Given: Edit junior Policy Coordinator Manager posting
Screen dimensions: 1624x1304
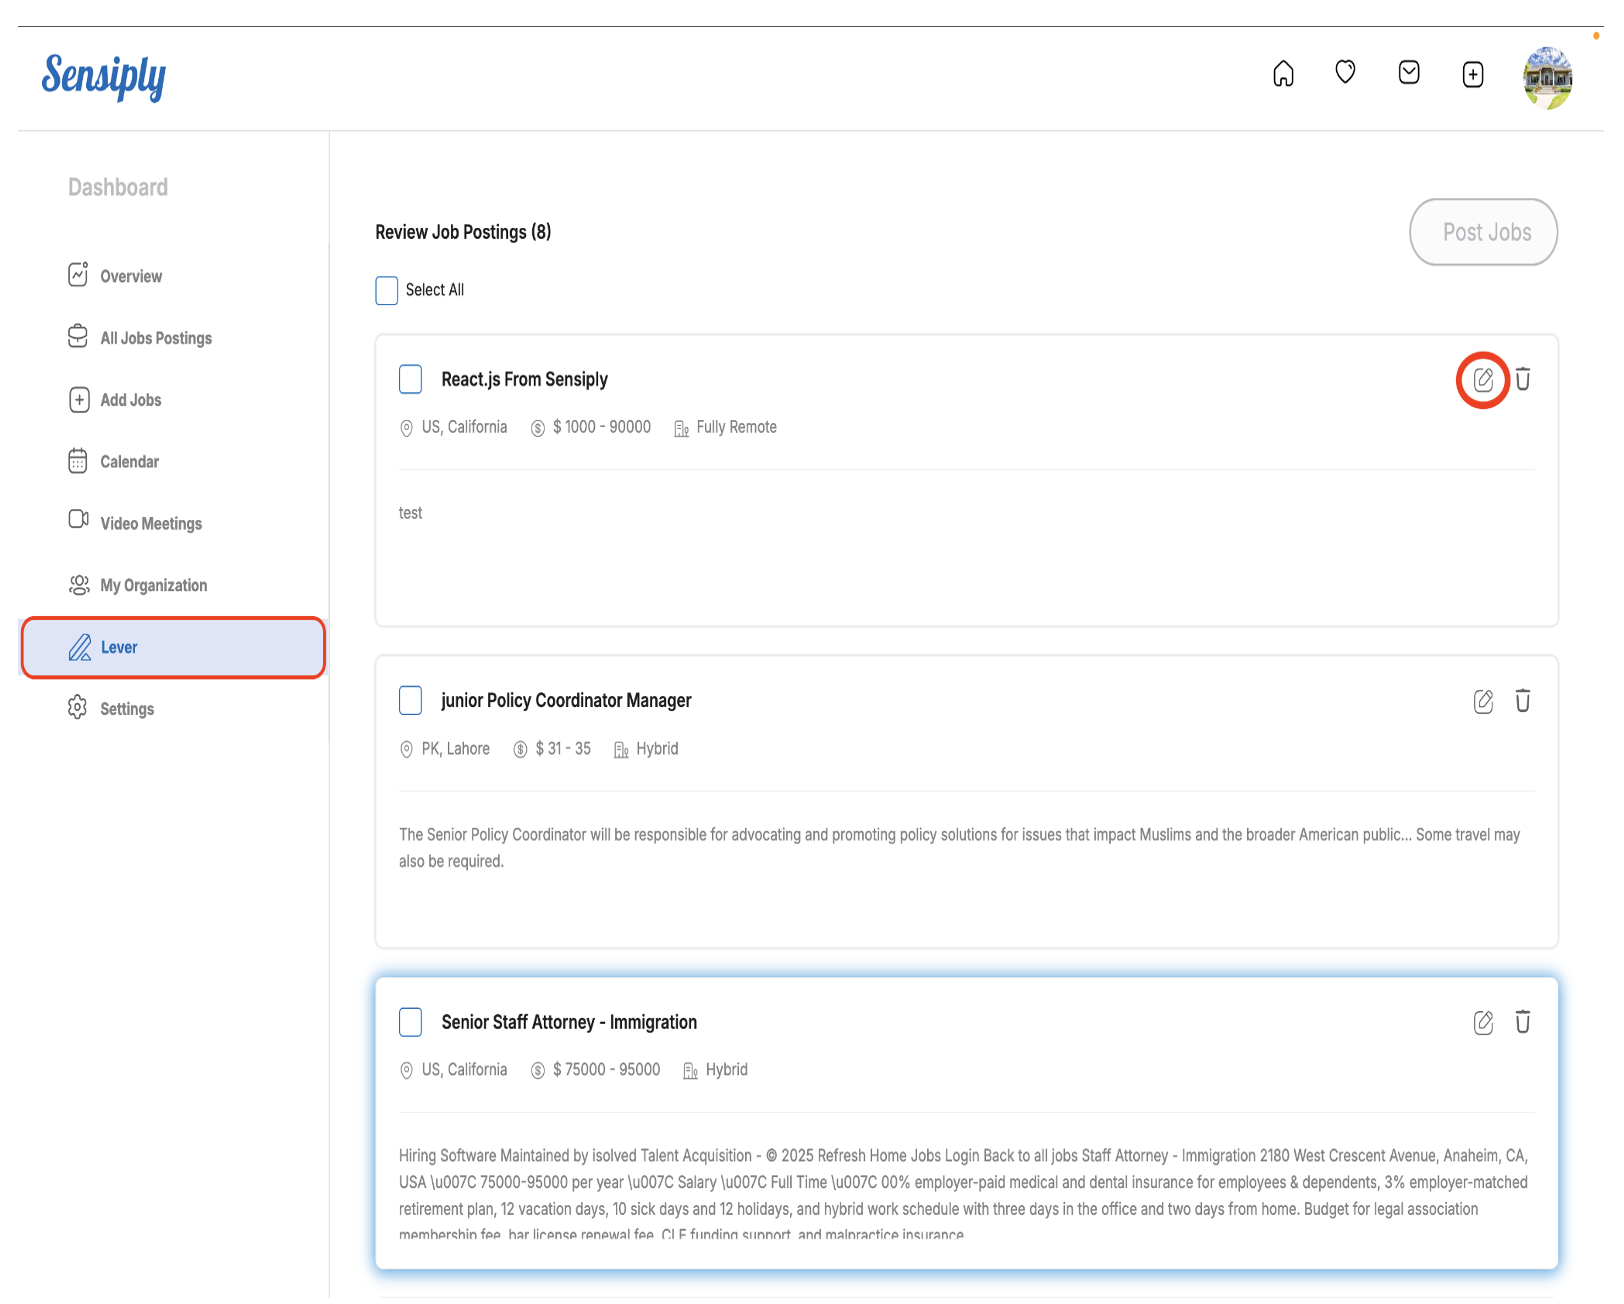Looking at the screenshot, I should click(x=1483, y=702).
